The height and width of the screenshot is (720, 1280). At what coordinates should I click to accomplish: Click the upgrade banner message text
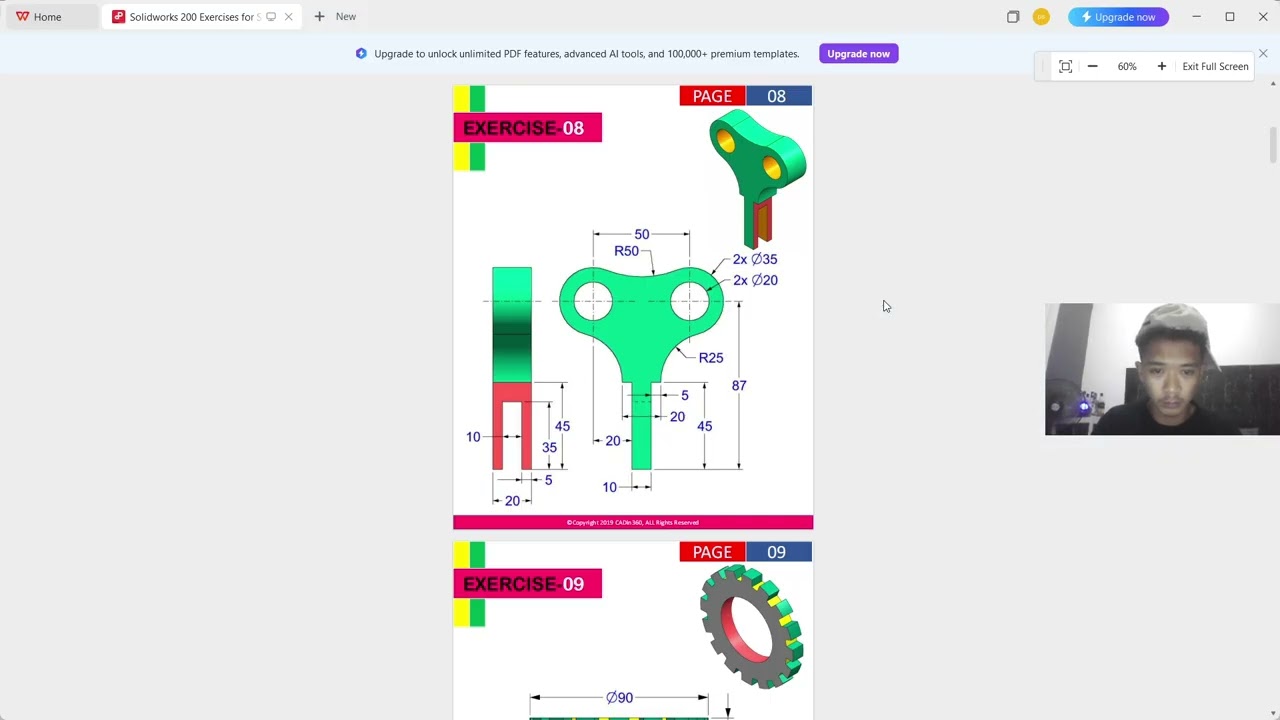pos(587,54)
